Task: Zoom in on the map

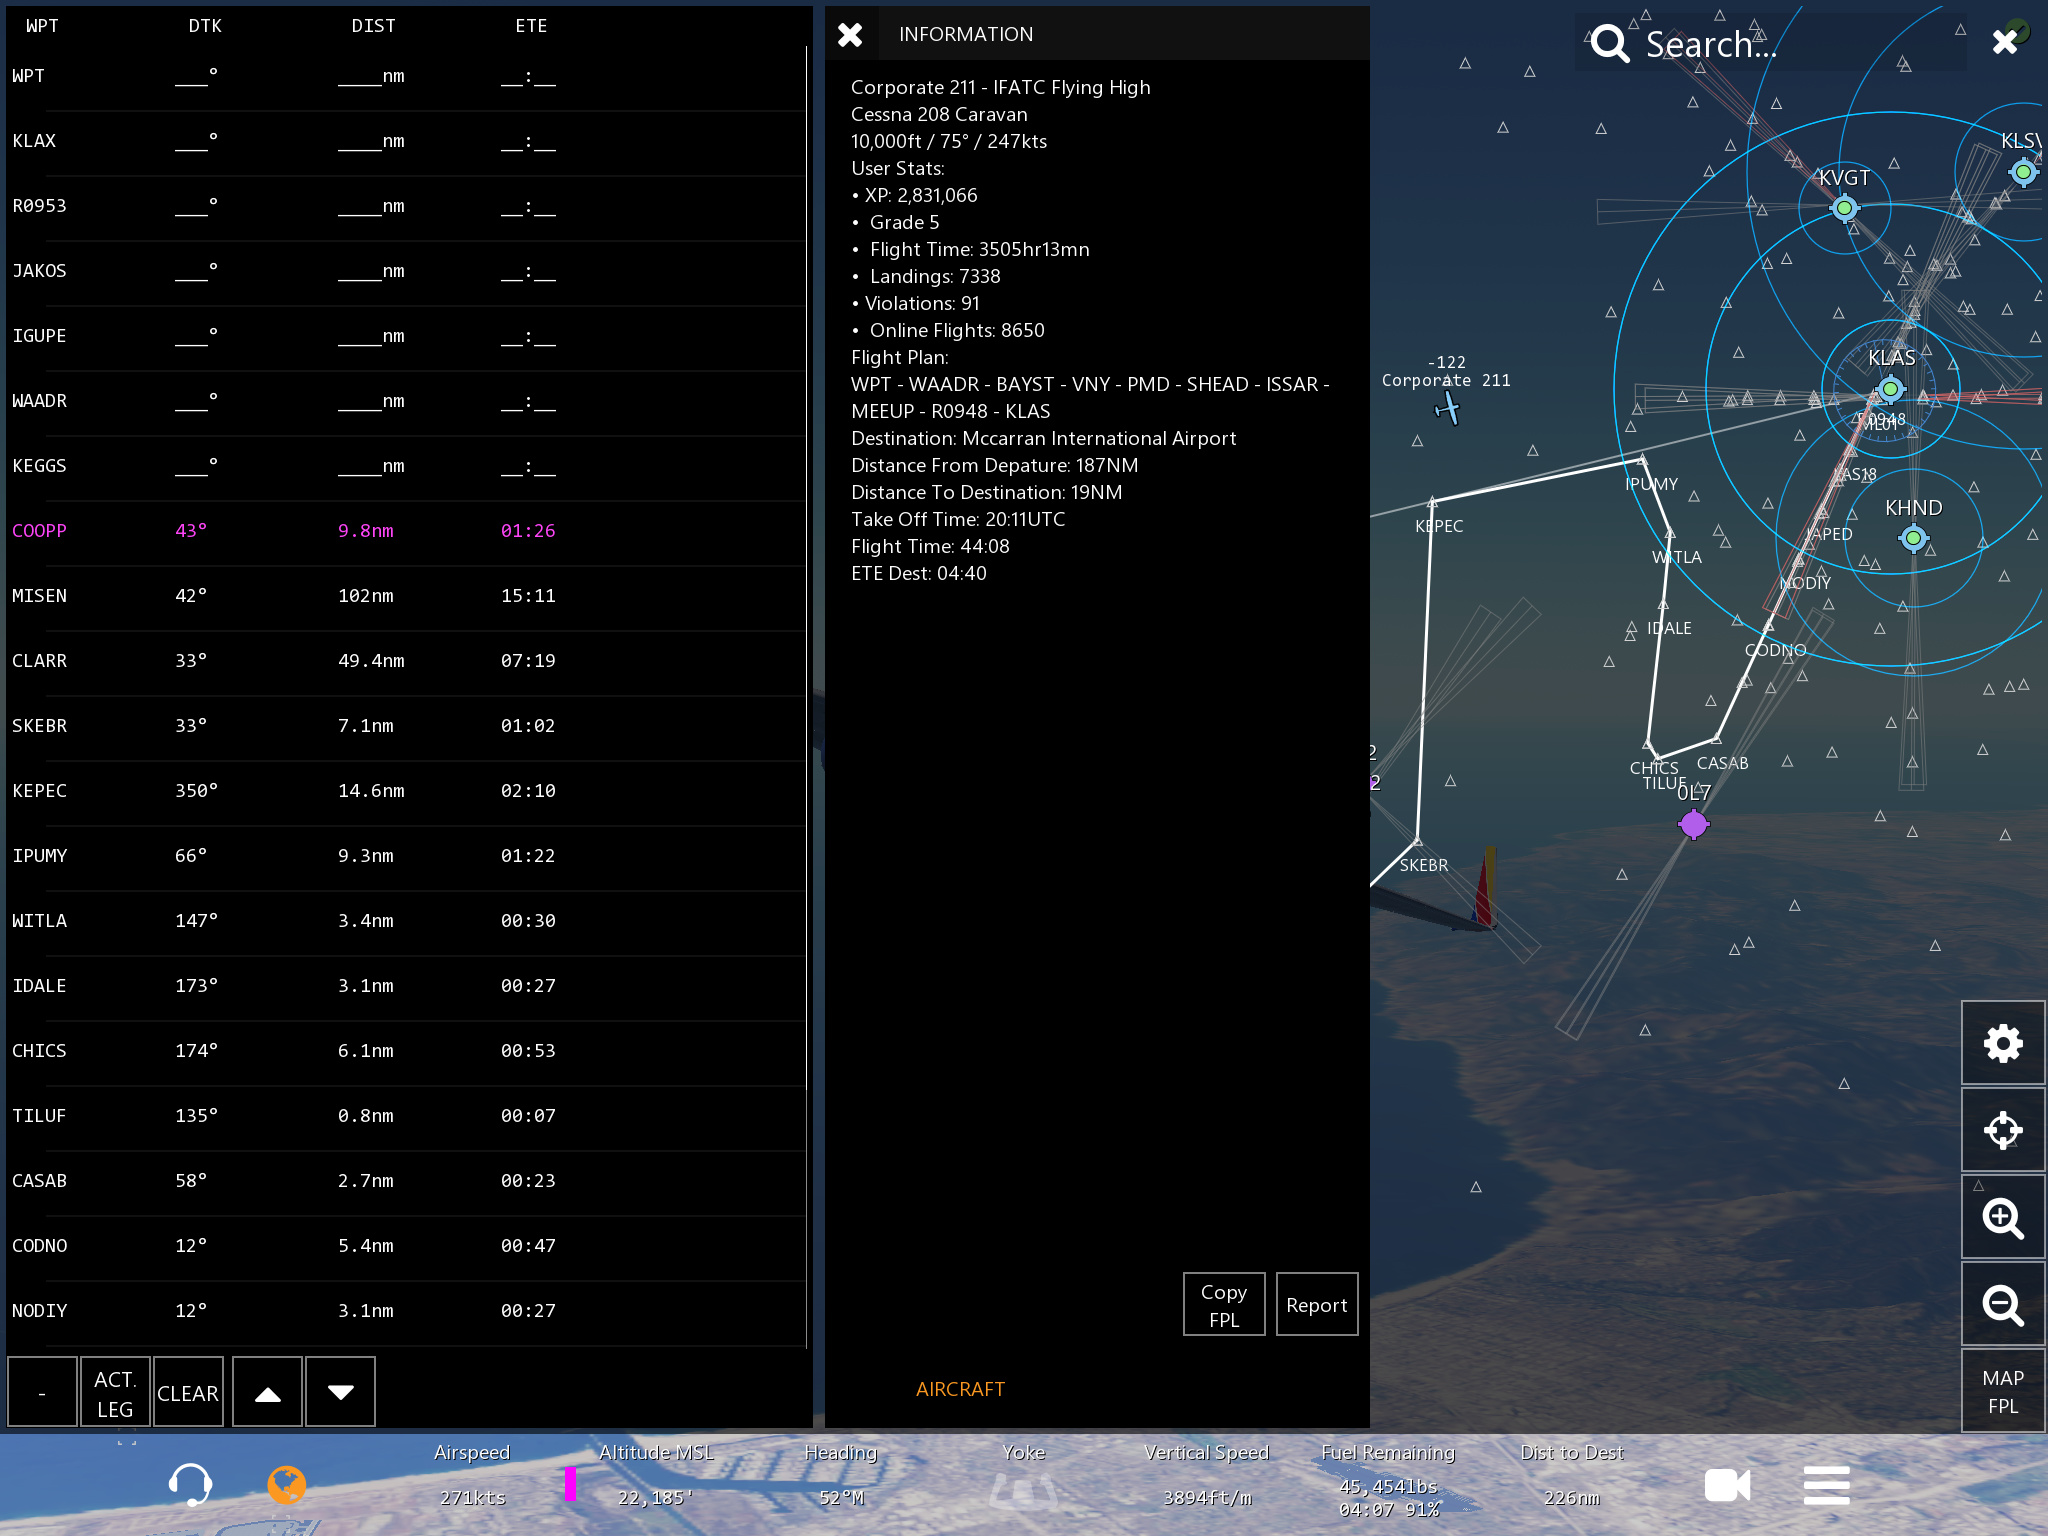Action: 2002,1218
